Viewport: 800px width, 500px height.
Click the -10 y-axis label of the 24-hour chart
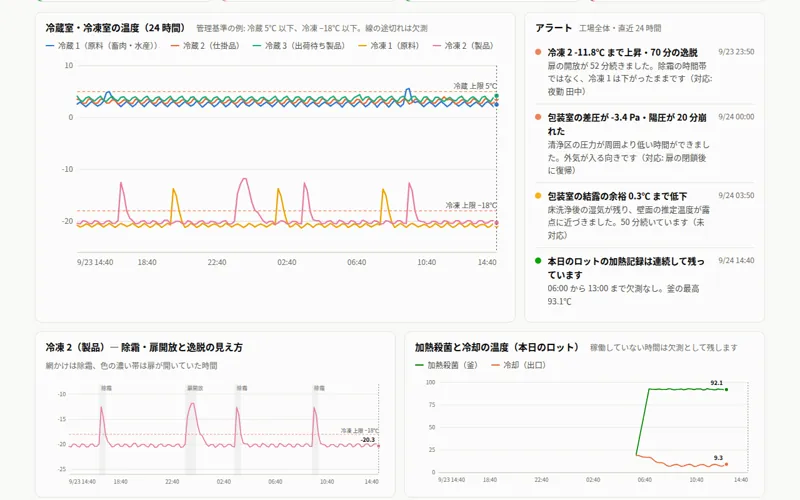pyautogui.click(x=67, y=169)
